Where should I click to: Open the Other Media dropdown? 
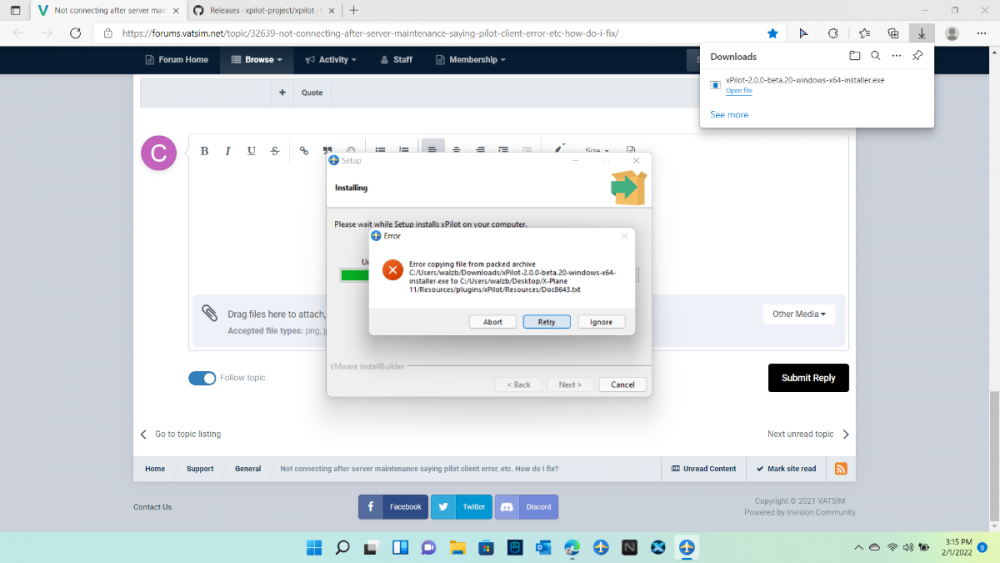(798, 314)
